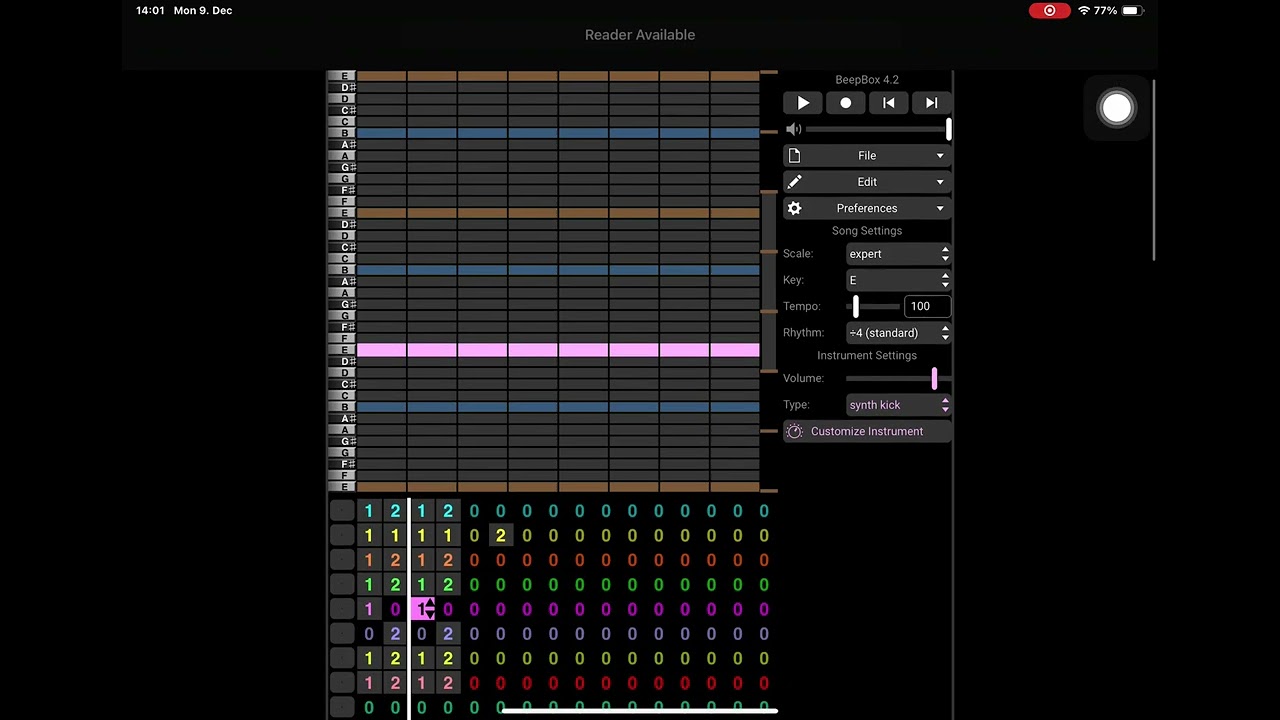
Task: Start playback with the play button
Action: pyautogui.click(x=803, y=103)
